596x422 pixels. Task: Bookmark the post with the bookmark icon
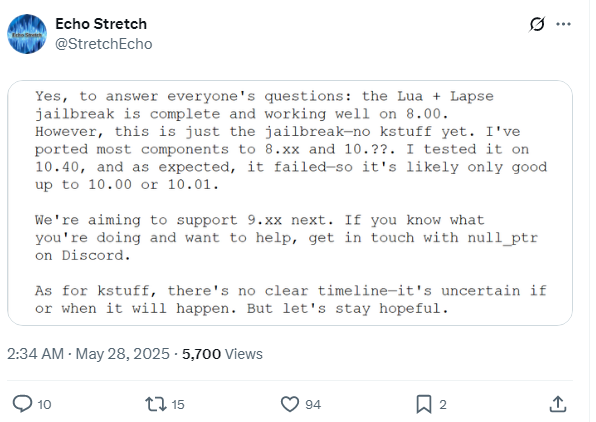pos(424,404)
